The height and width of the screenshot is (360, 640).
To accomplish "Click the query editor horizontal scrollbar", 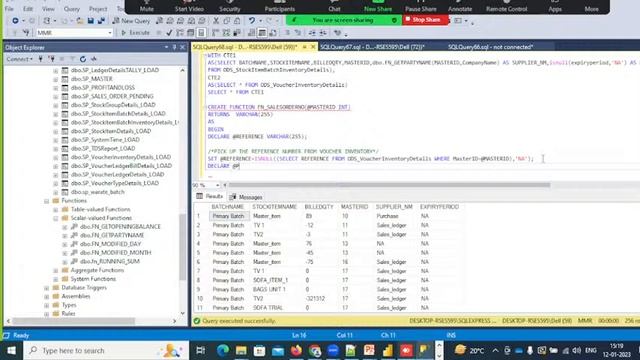I will pos(388,185).
